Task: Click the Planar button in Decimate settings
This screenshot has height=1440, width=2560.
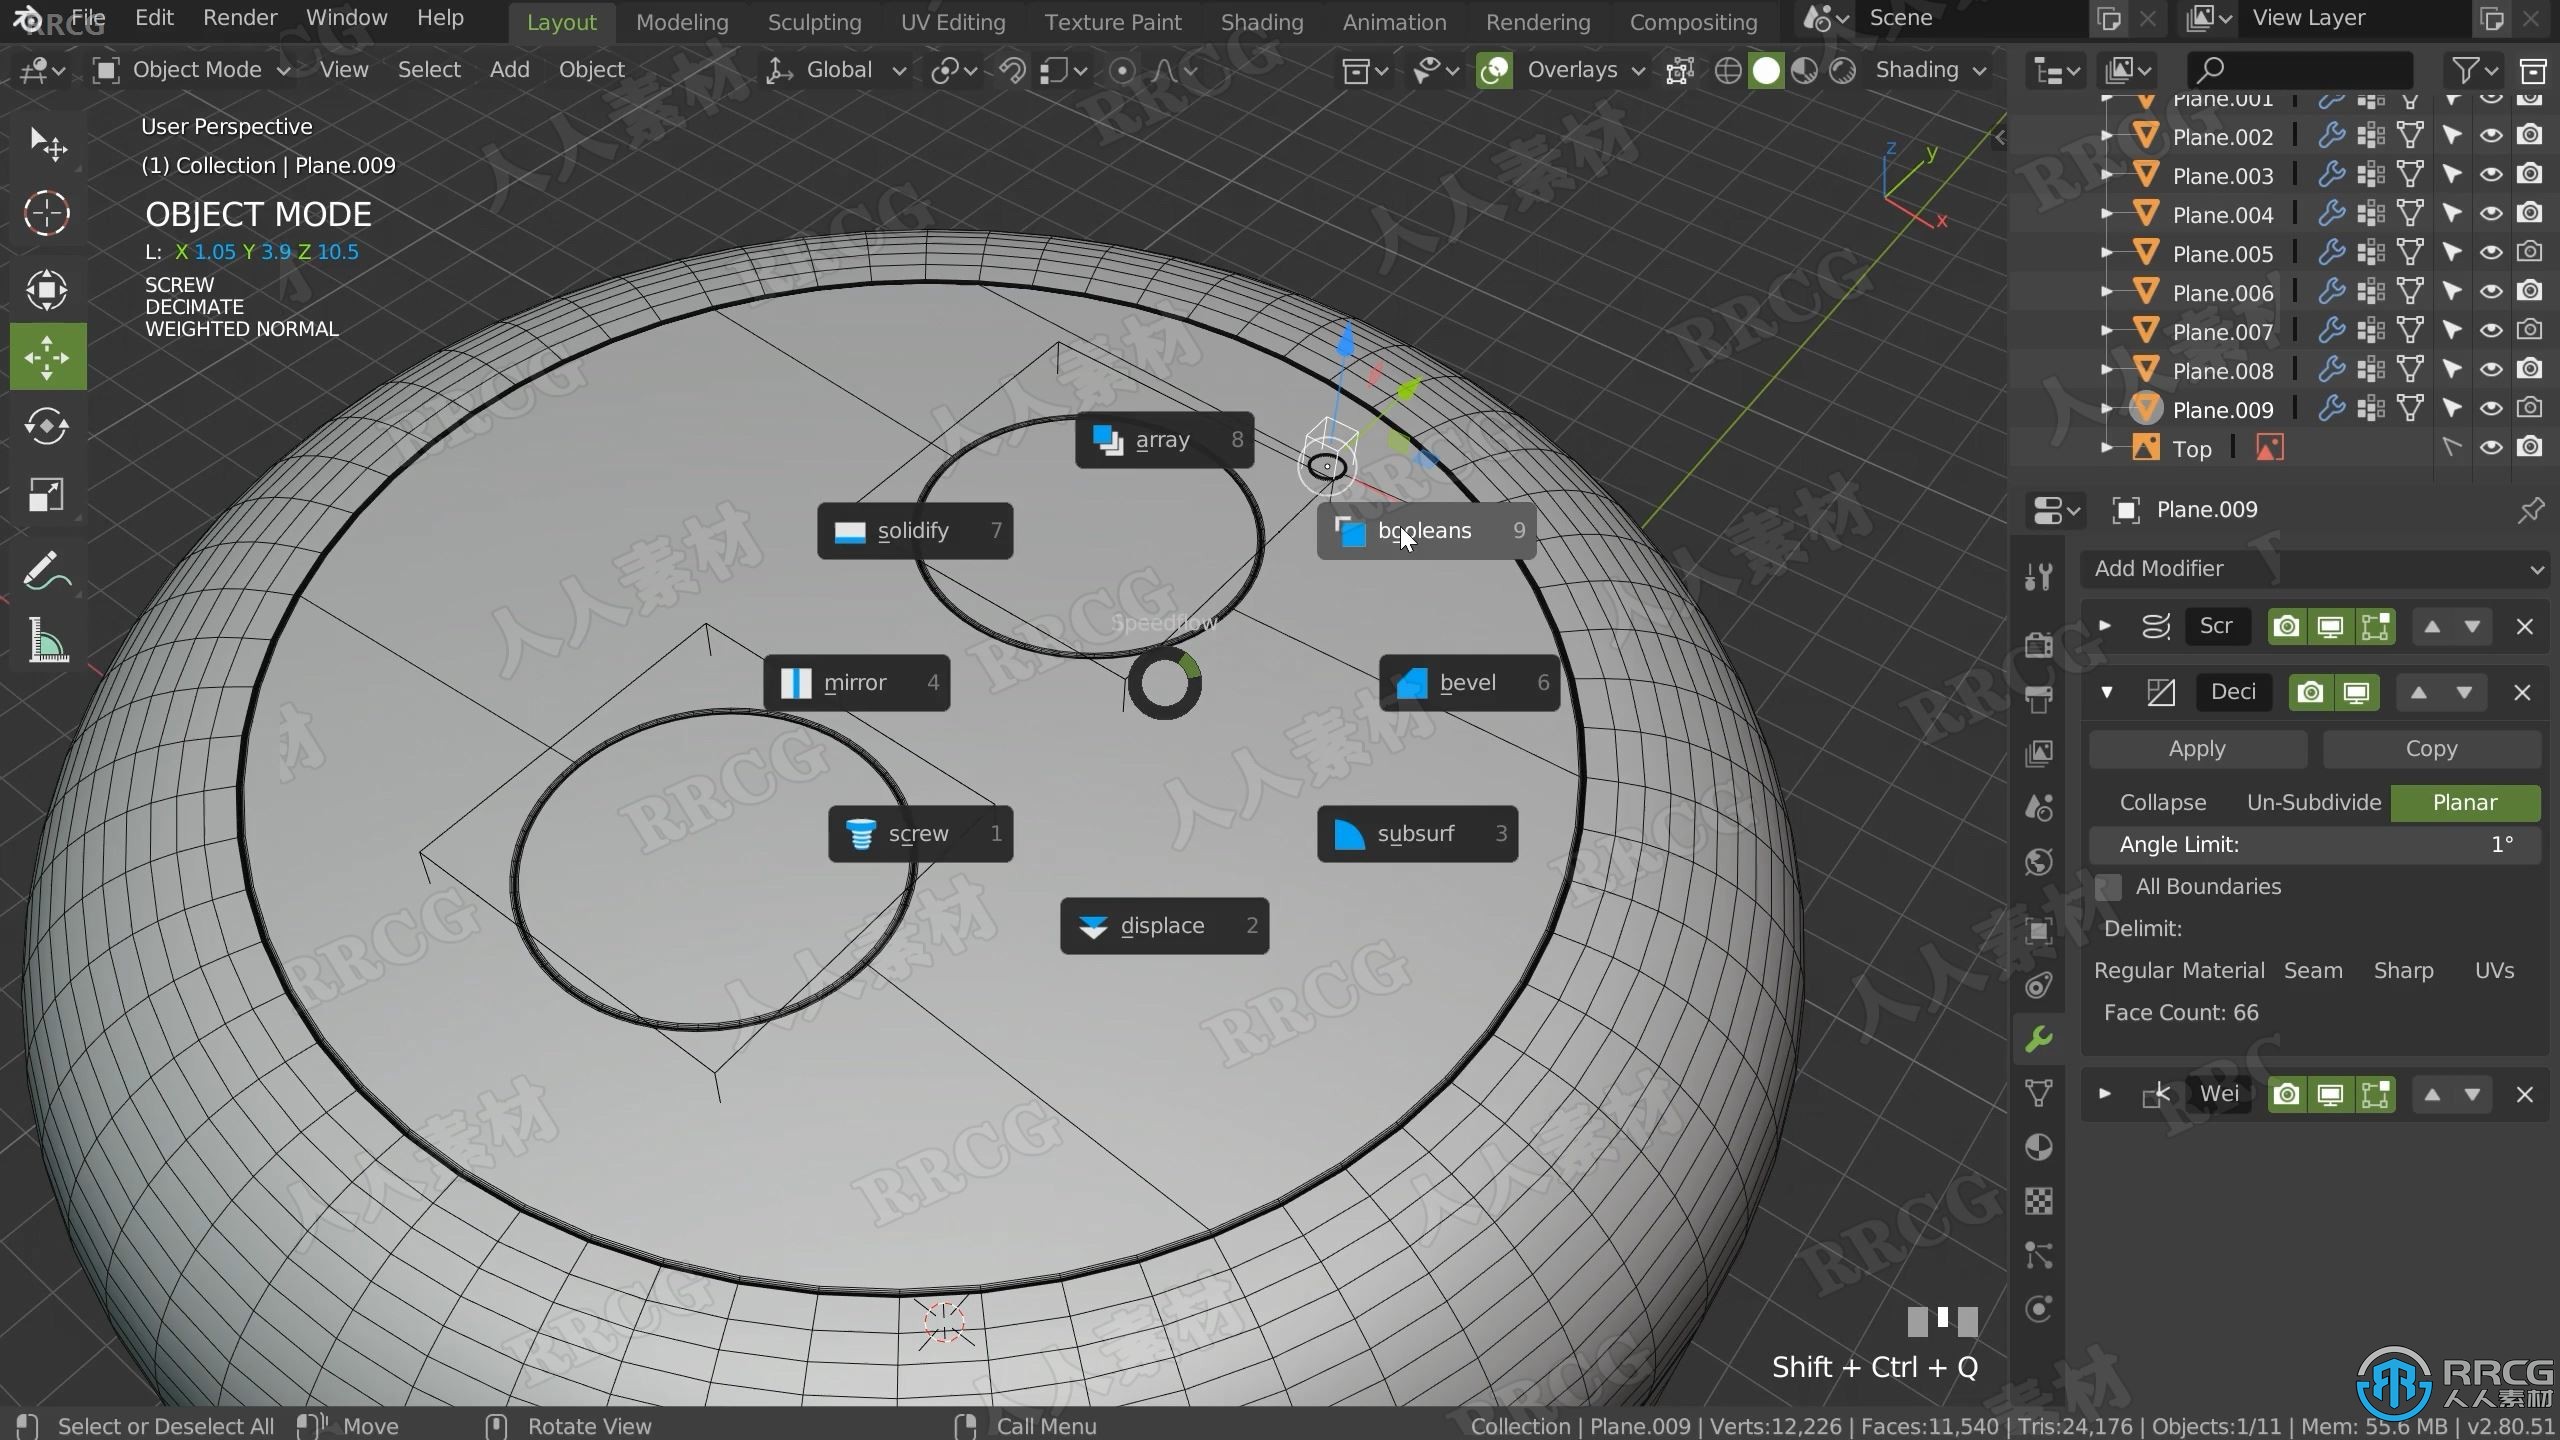Action: [x=2465, y=802]
